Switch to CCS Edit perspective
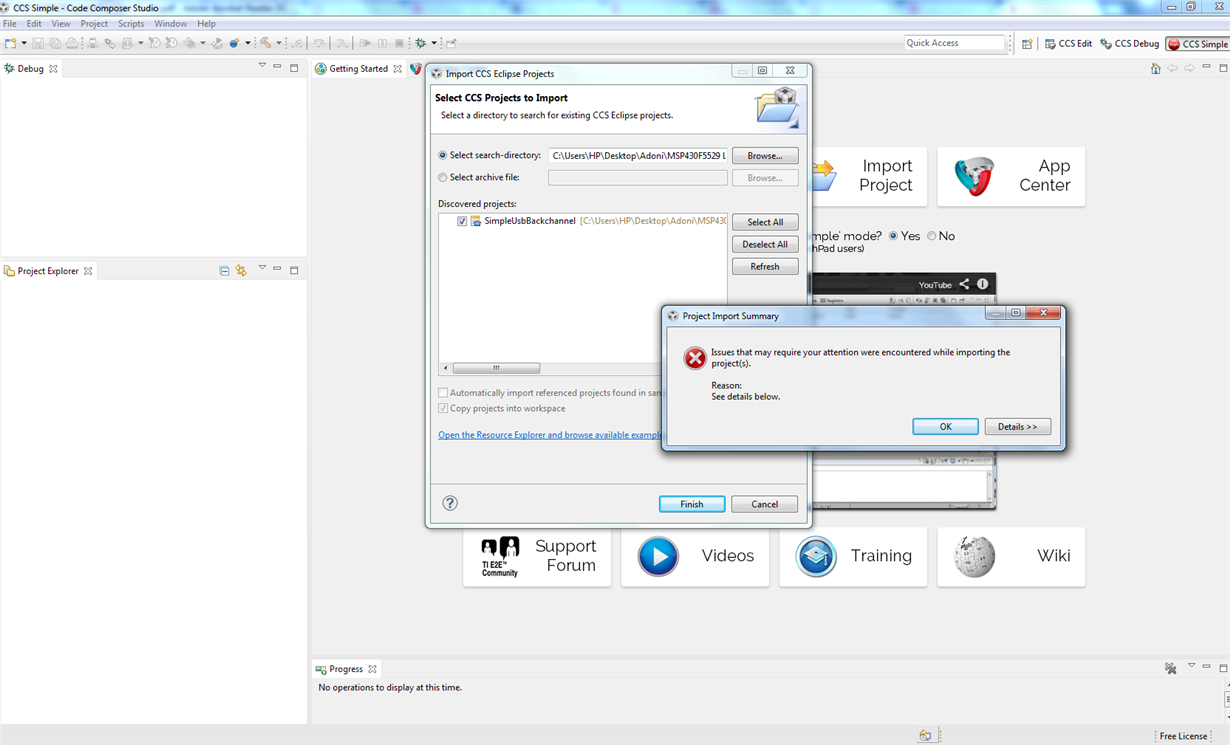Screen dimensions: 1230x745 point(1068,44)
